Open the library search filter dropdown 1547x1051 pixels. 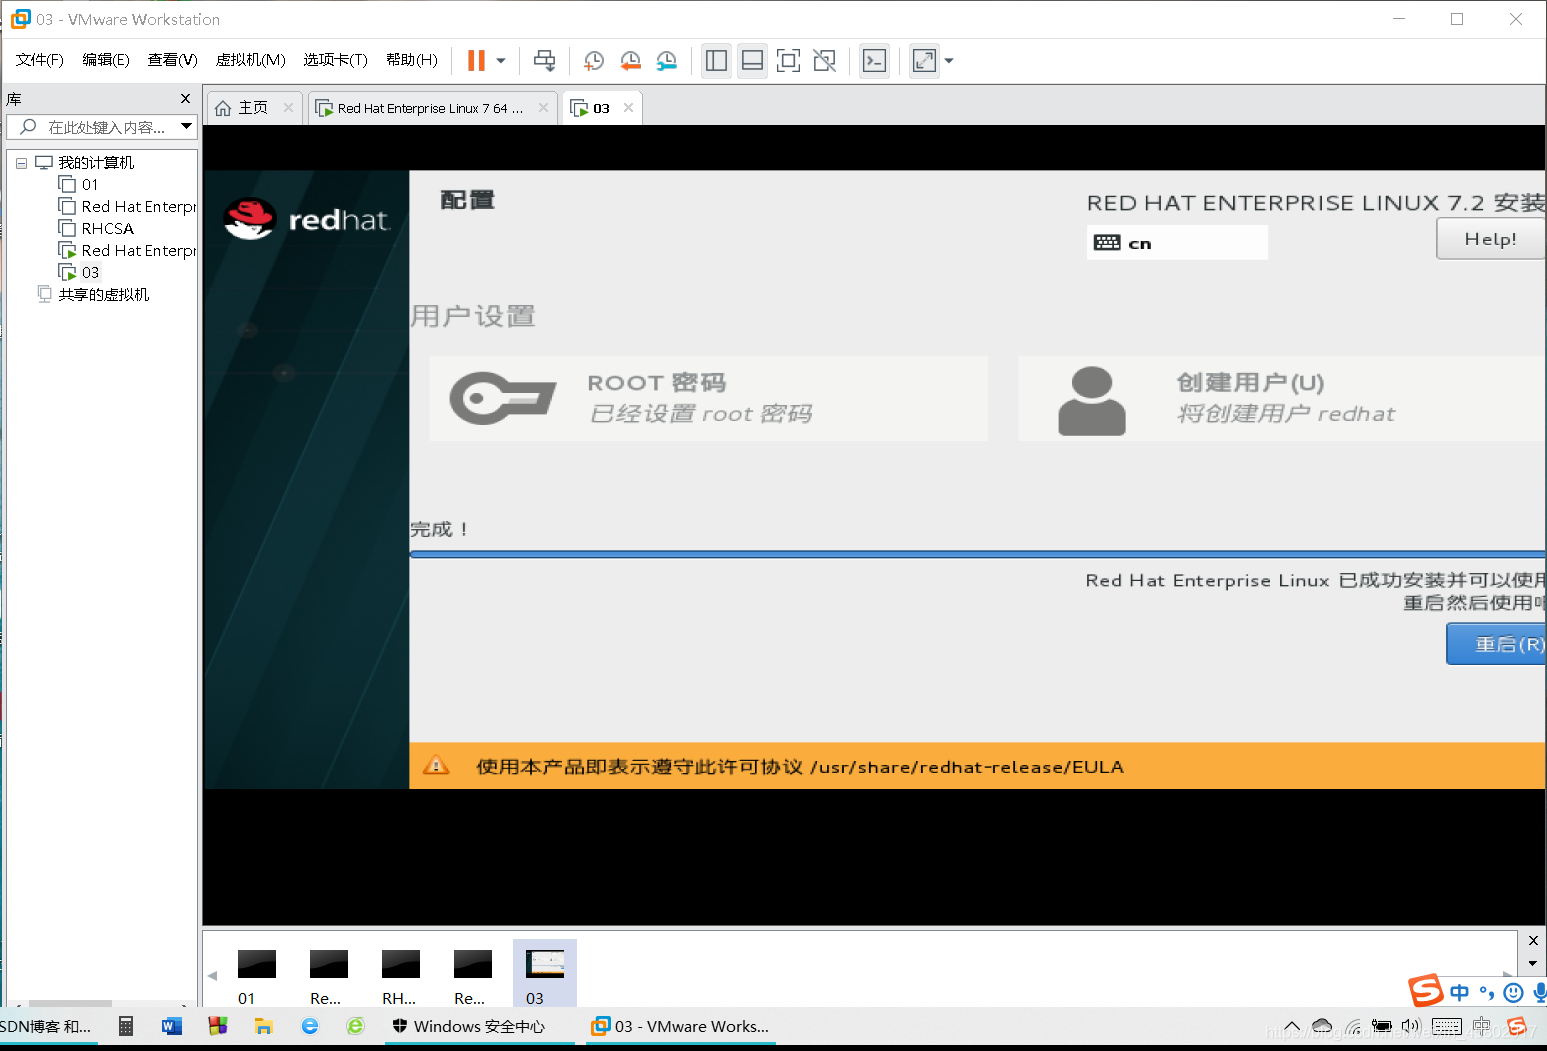186,127
